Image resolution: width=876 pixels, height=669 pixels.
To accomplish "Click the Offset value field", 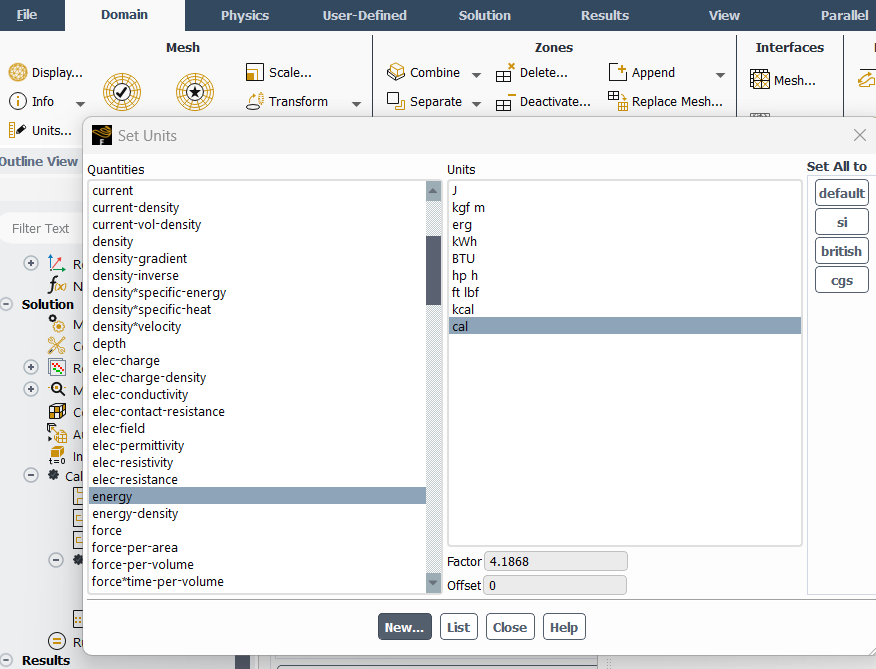I will point(555,585).
